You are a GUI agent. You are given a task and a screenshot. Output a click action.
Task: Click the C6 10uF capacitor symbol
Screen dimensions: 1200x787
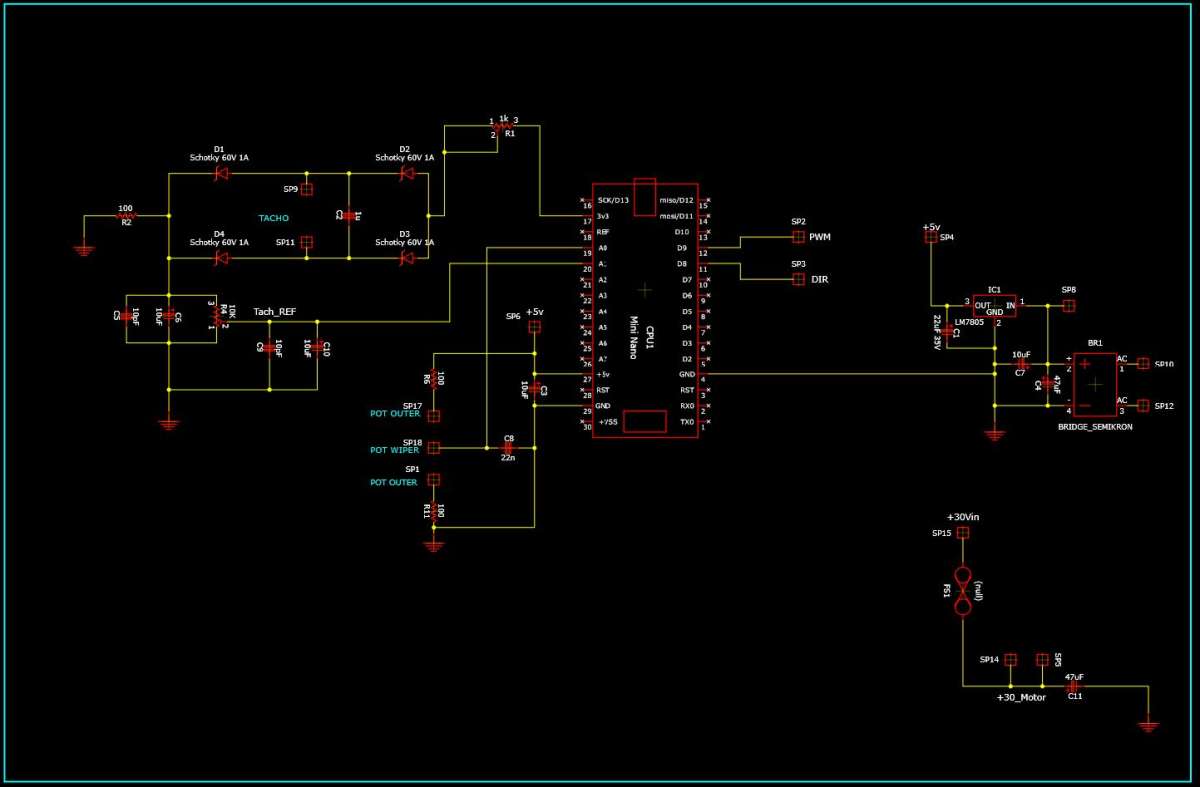[169, 316]
